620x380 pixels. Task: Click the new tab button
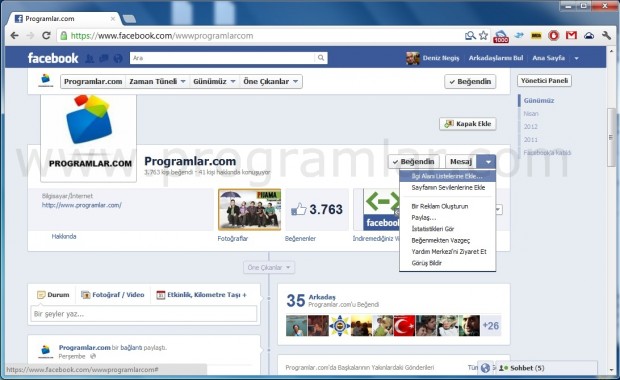tap(129, 19)
